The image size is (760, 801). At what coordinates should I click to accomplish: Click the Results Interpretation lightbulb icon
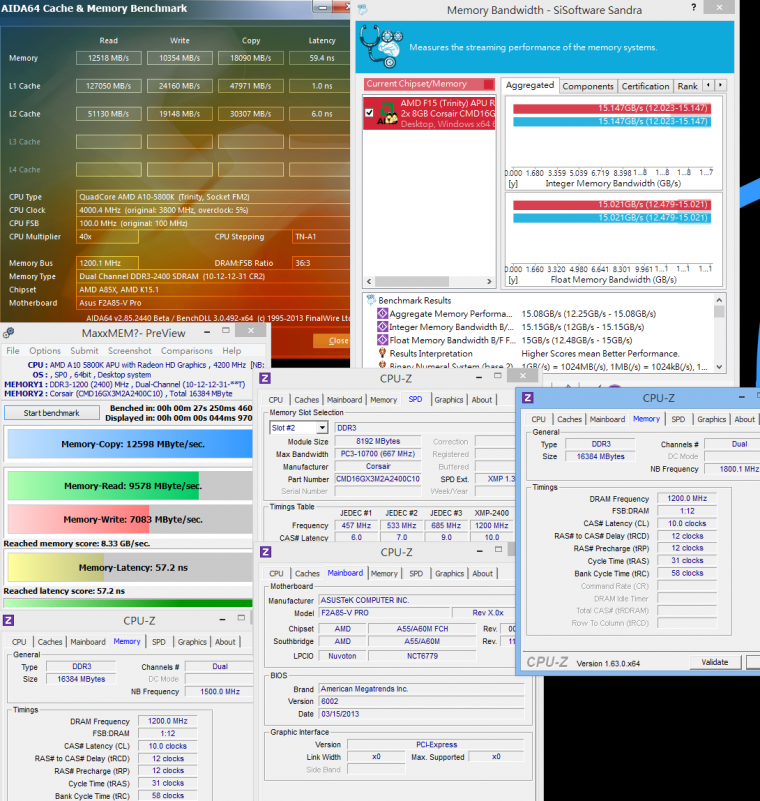click(x=382, y=353)
